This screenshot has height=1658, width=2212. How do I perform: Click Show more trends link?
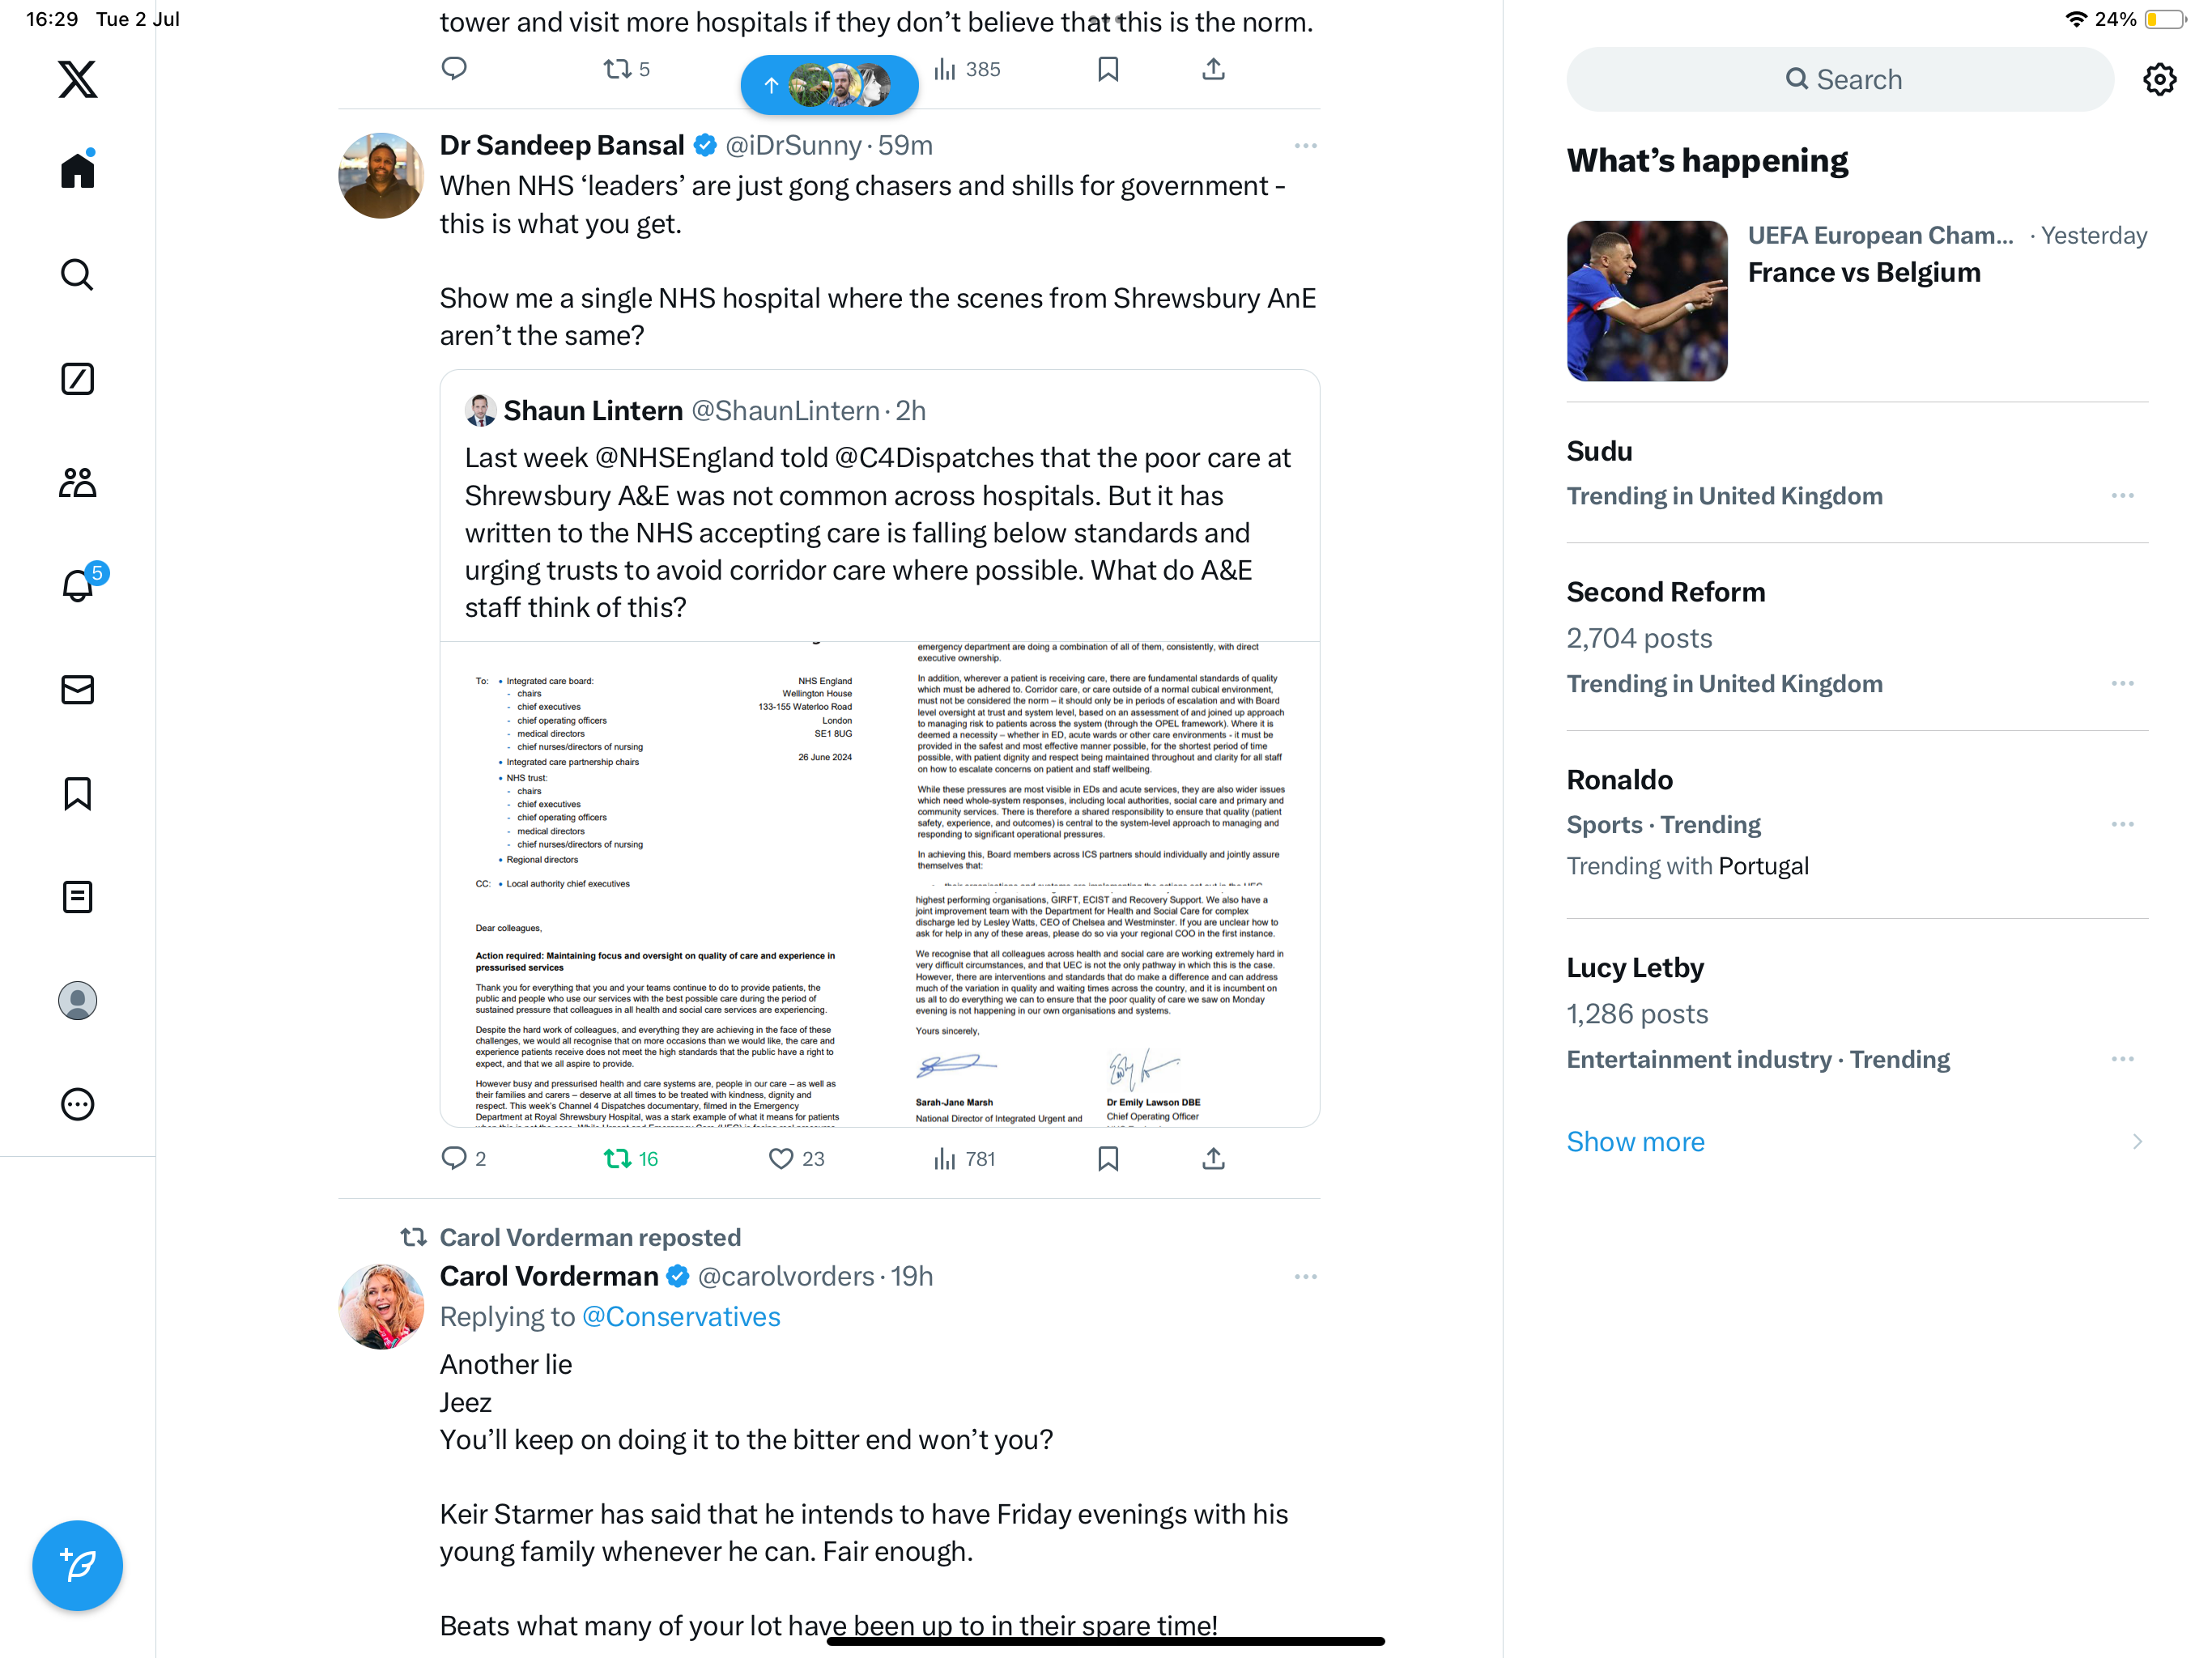[x=1635, y=1141]
